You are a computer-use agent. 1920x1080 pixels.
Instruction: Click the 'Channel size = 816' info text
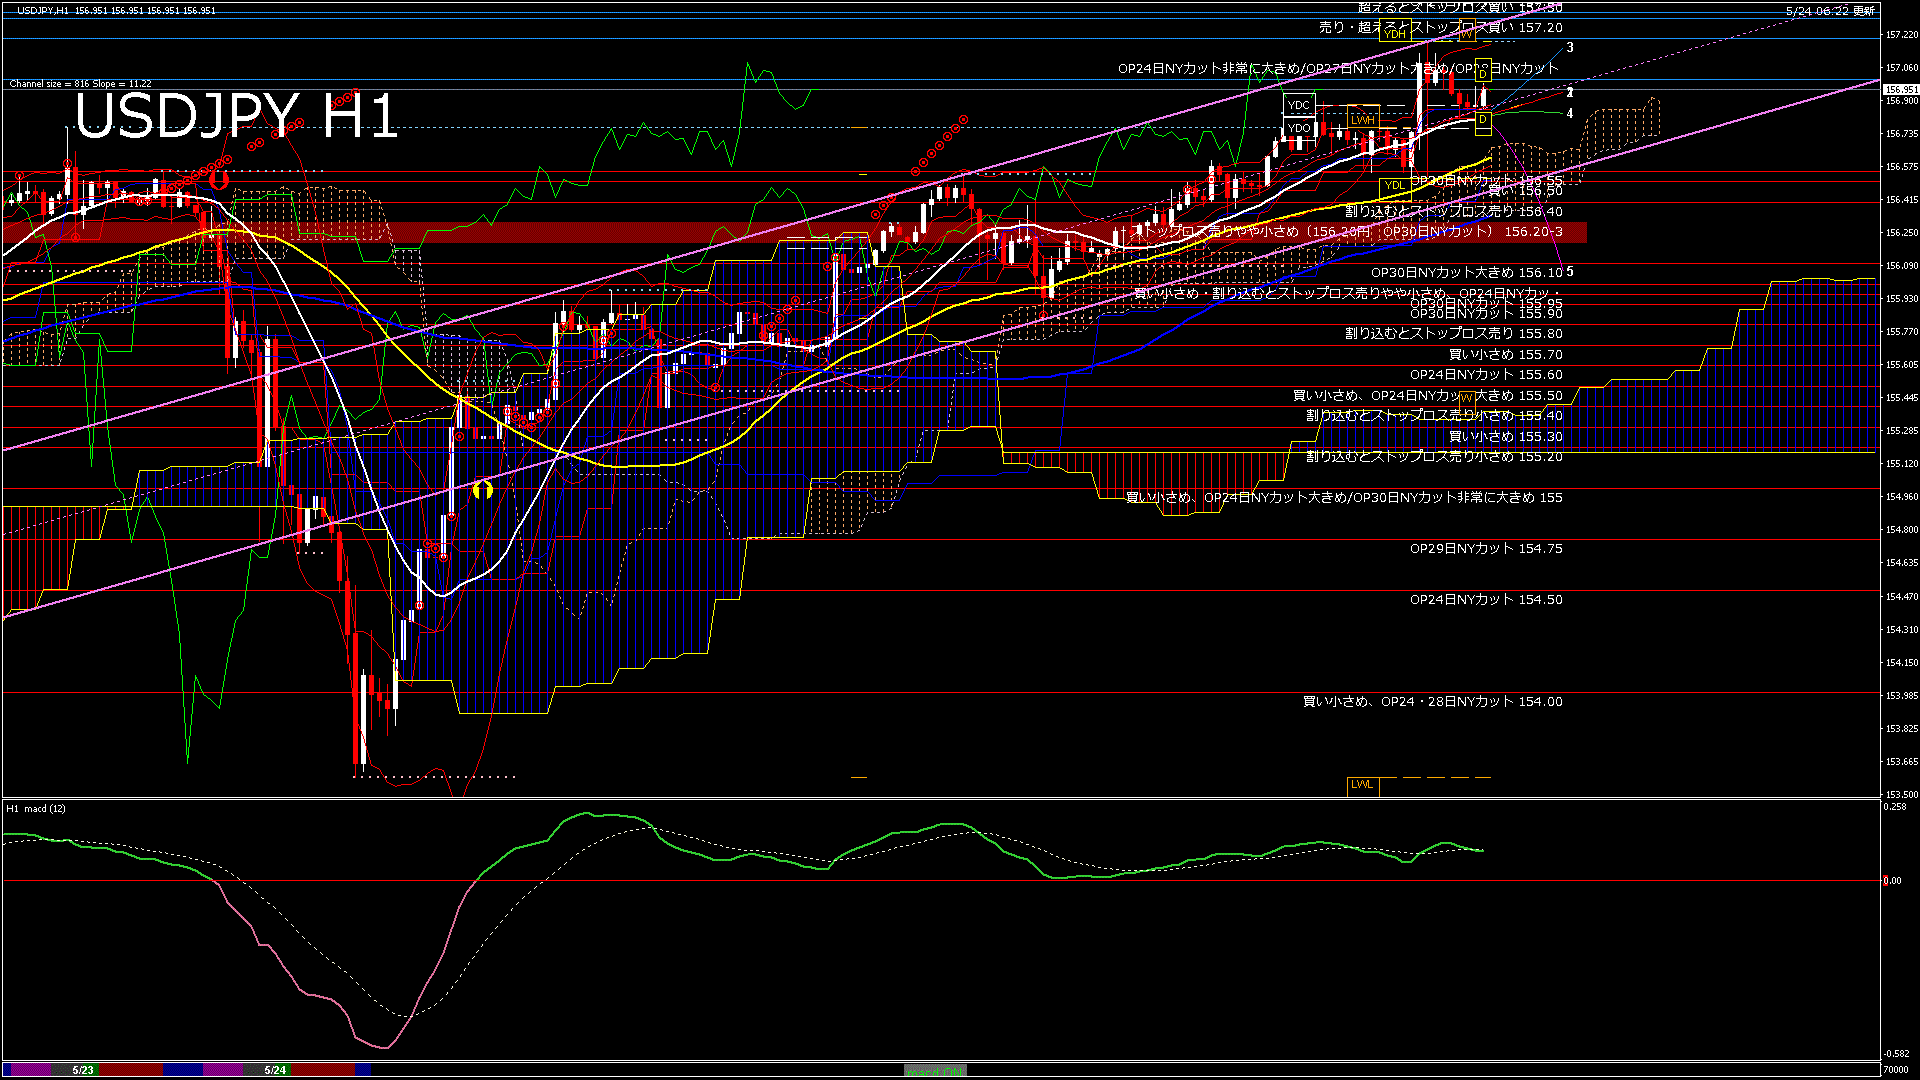[80, 84]
